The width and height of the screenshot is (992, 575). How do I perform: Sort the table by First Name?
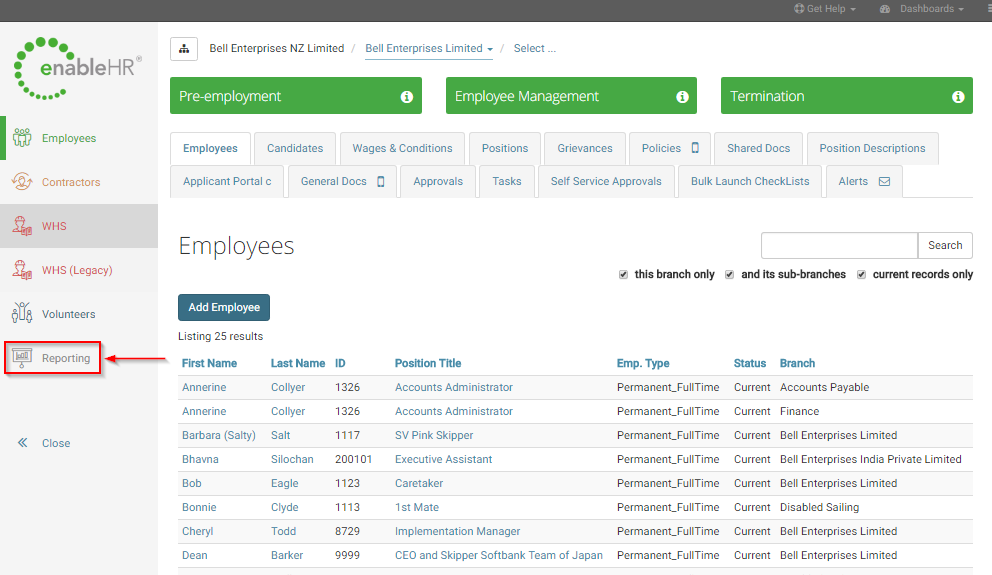pos(209,364)
